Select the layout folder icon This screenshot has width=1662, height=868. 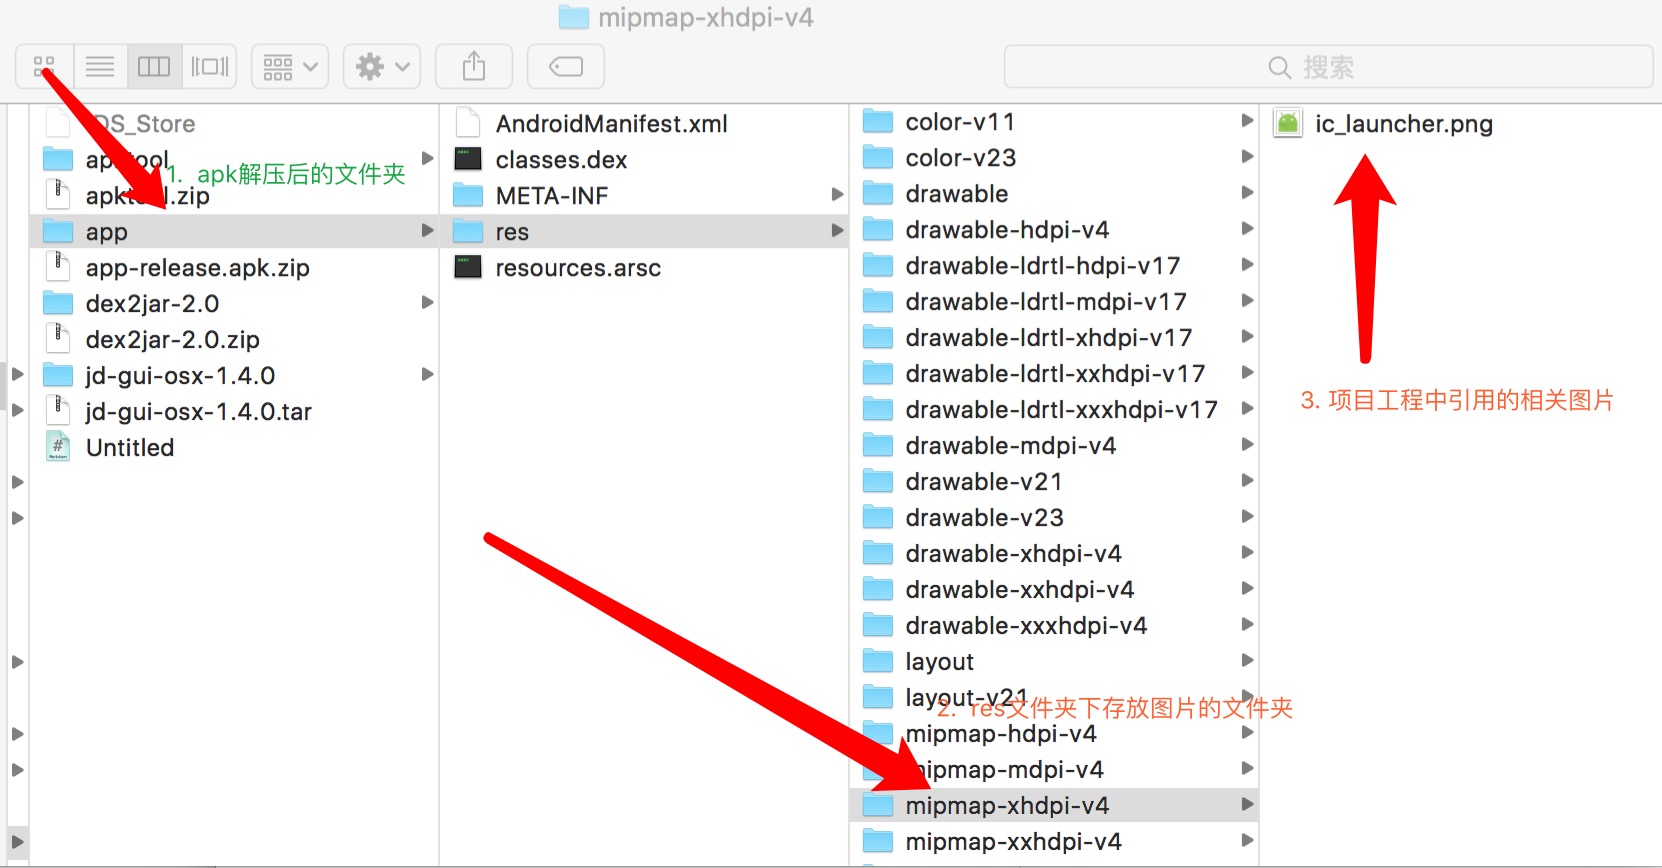(x=878, y=662)
